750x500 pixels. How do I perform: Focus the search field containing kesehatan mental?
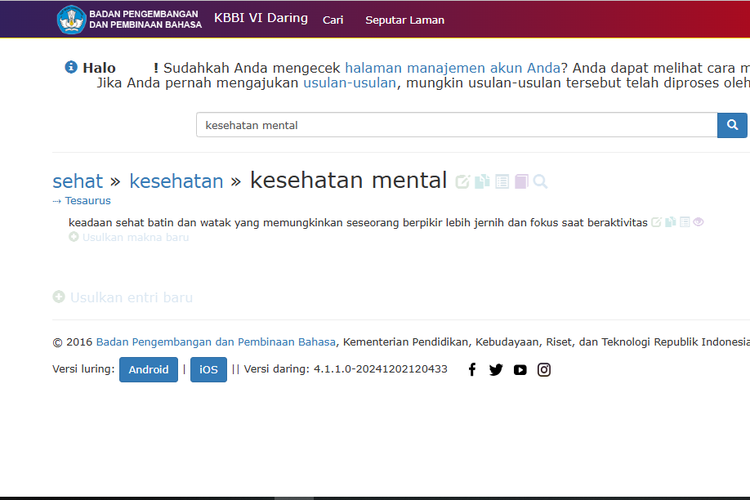[x=457, y=125]
